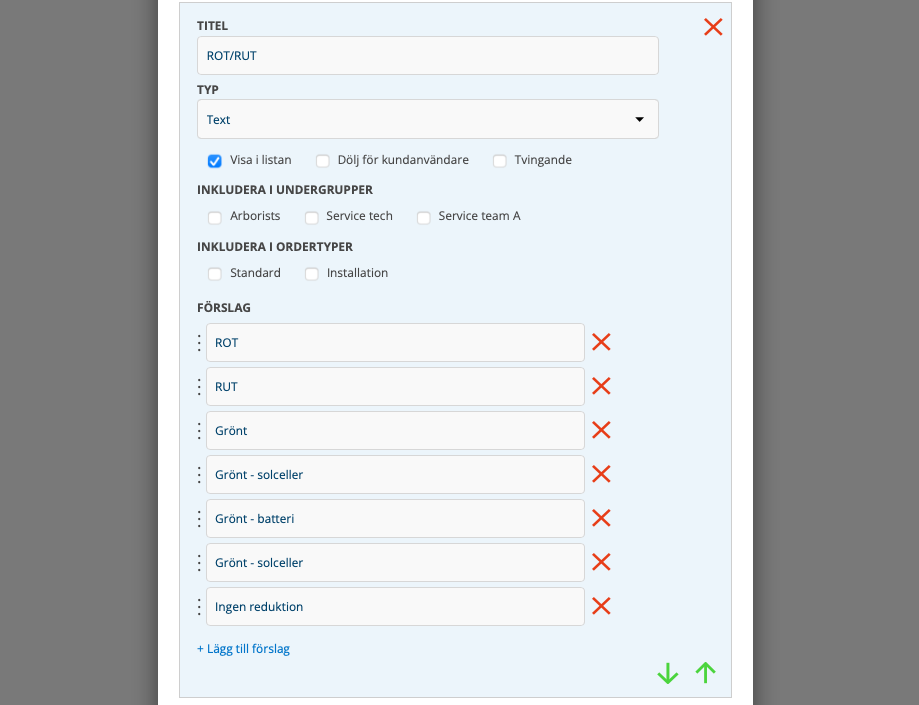Screen dimensions: 919x705
Task: Move field down with green down arrow
Action: click(668, 674)
